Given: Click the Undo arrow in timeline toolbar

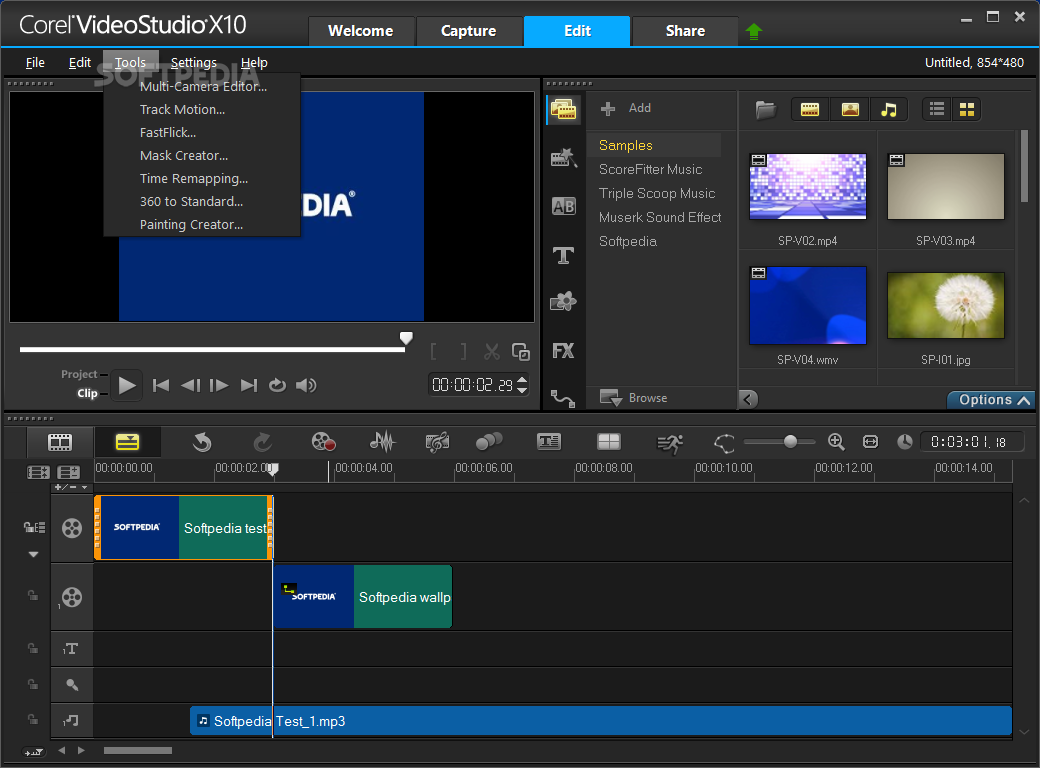Looking at the screenshot, I should pos(202,442).
